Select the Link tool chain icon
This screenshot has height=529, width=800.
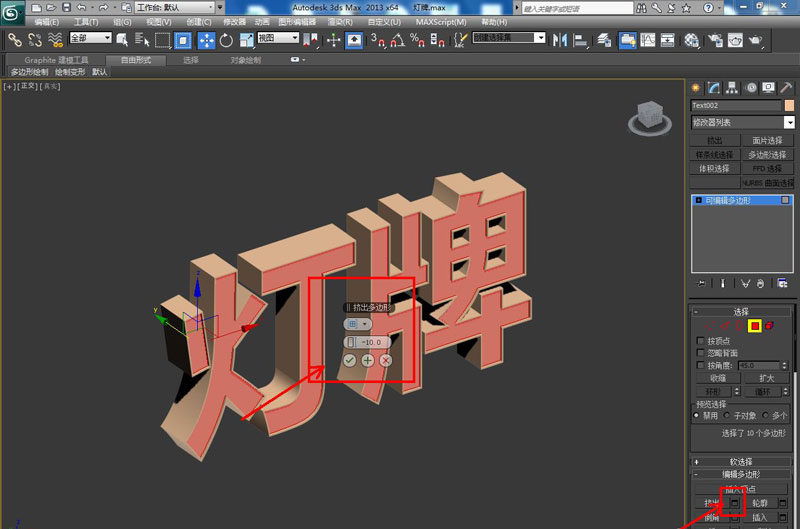[x=14, y=40]
